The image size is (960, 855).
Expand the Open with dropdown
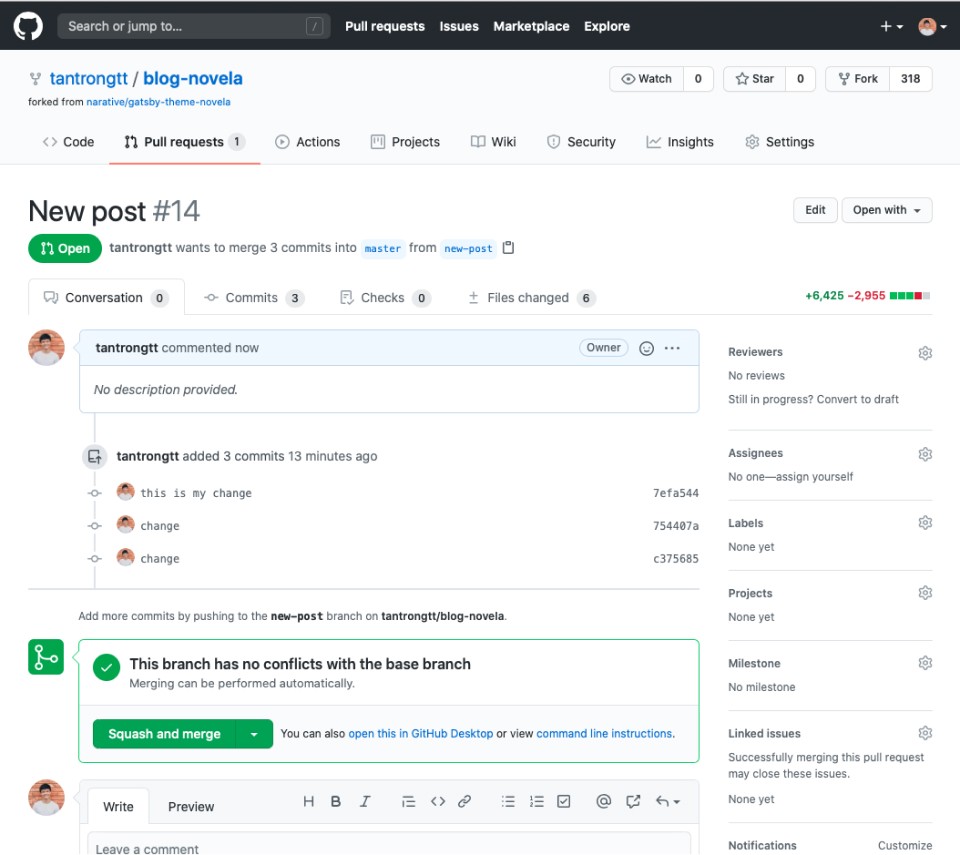pos(887,210)
